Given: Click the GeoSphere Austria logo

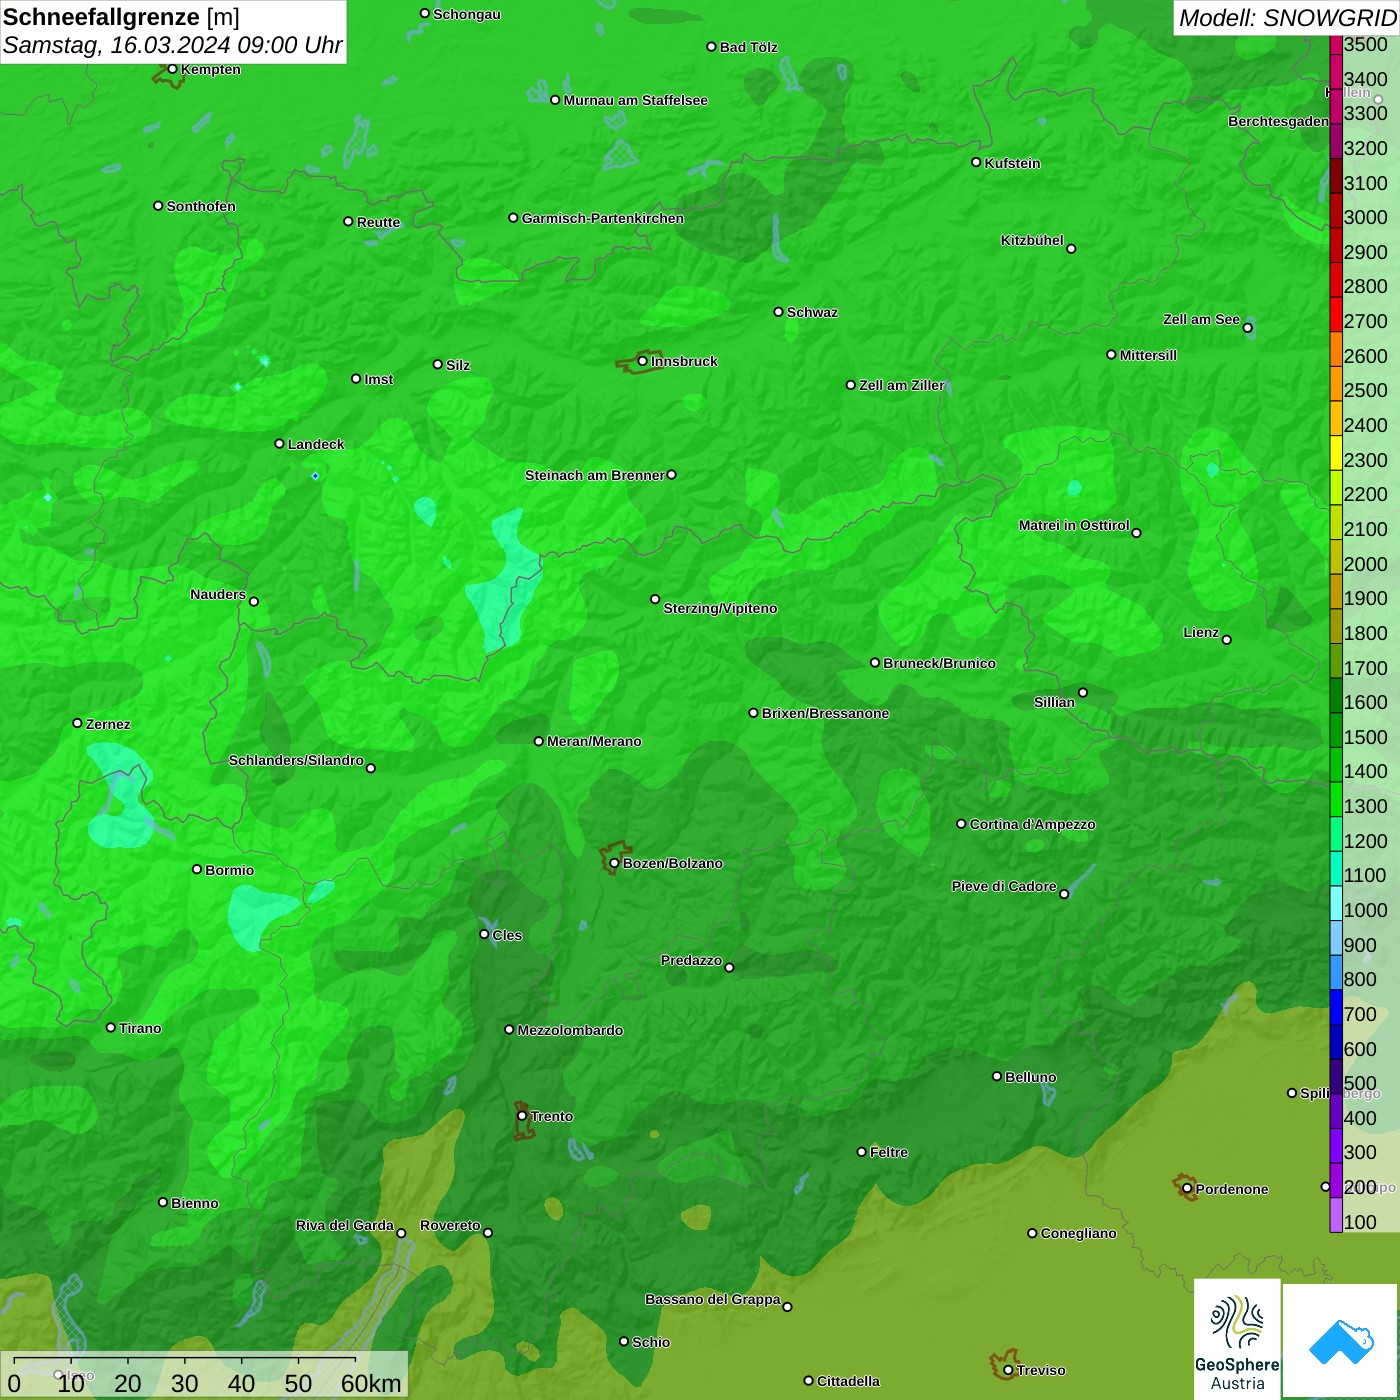Looking at the screenshot, I should [1237, 1340].
